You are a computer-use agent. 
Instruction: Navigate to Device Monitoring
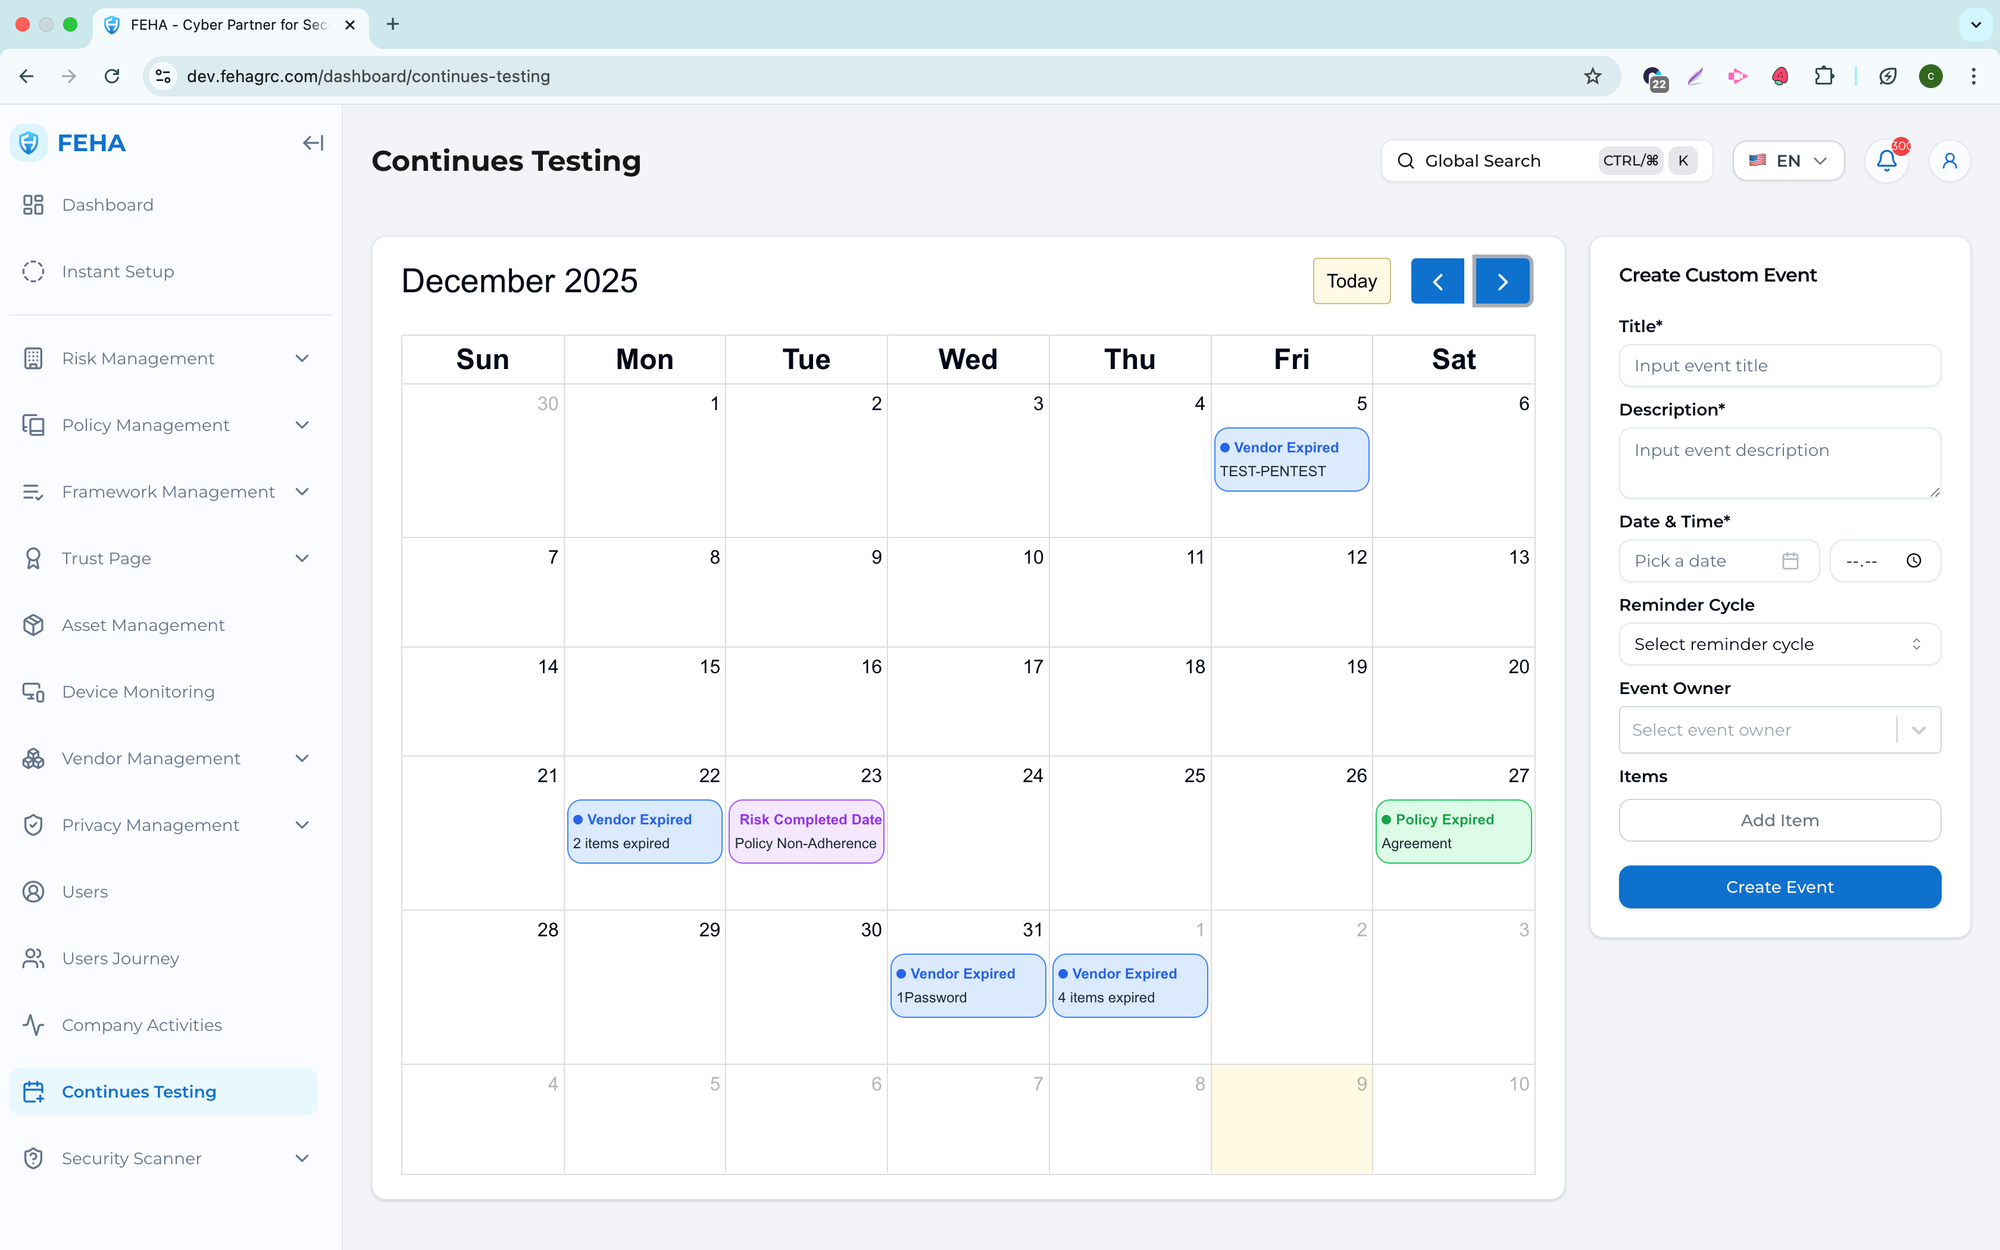coord(138,692)
